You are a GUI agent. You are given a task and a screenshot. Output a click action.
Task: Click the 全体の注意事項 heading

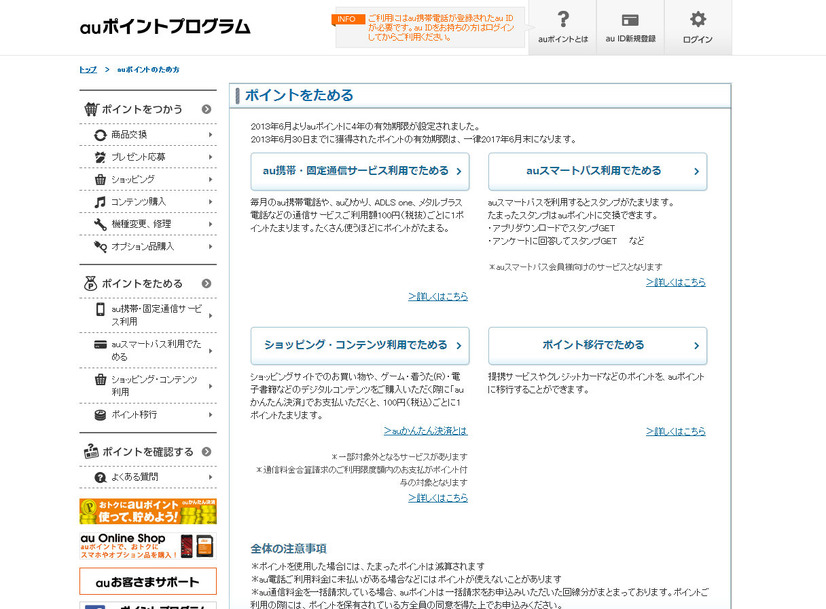(x=288, y=549)
